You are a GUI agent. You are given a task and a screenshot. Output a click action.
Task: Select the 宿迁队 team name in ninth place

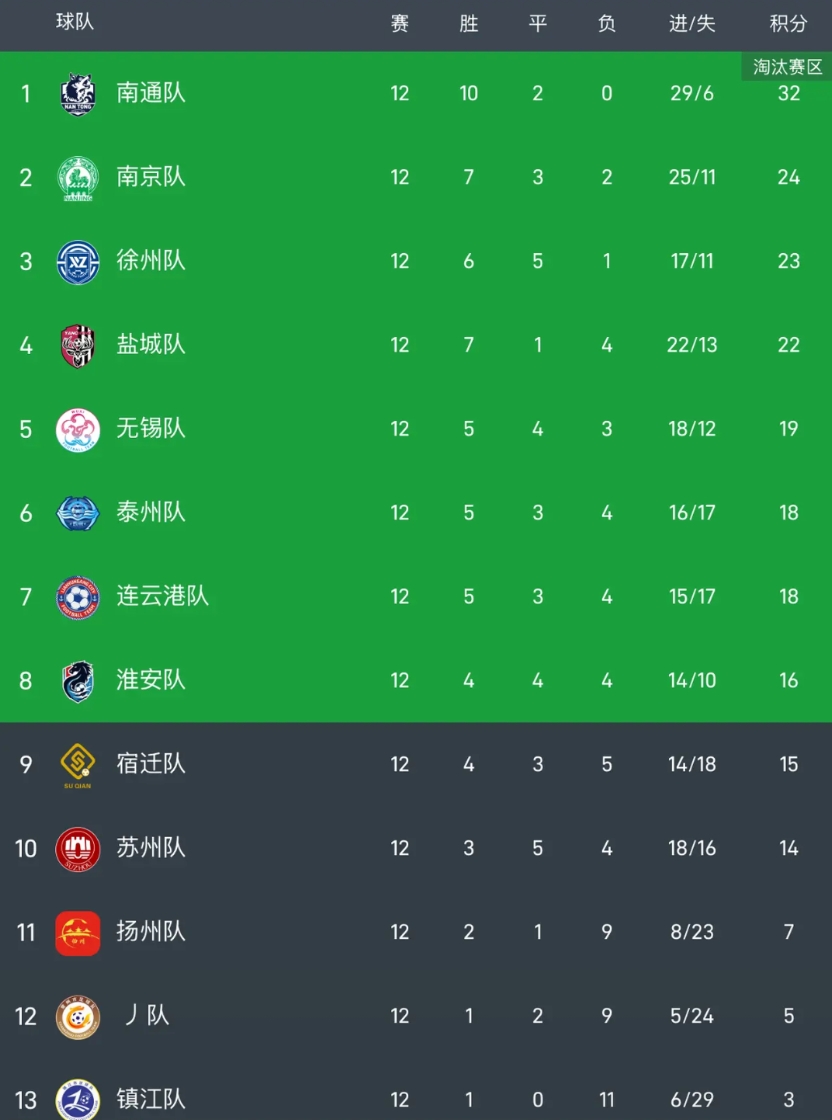click(x=151, y=764)
